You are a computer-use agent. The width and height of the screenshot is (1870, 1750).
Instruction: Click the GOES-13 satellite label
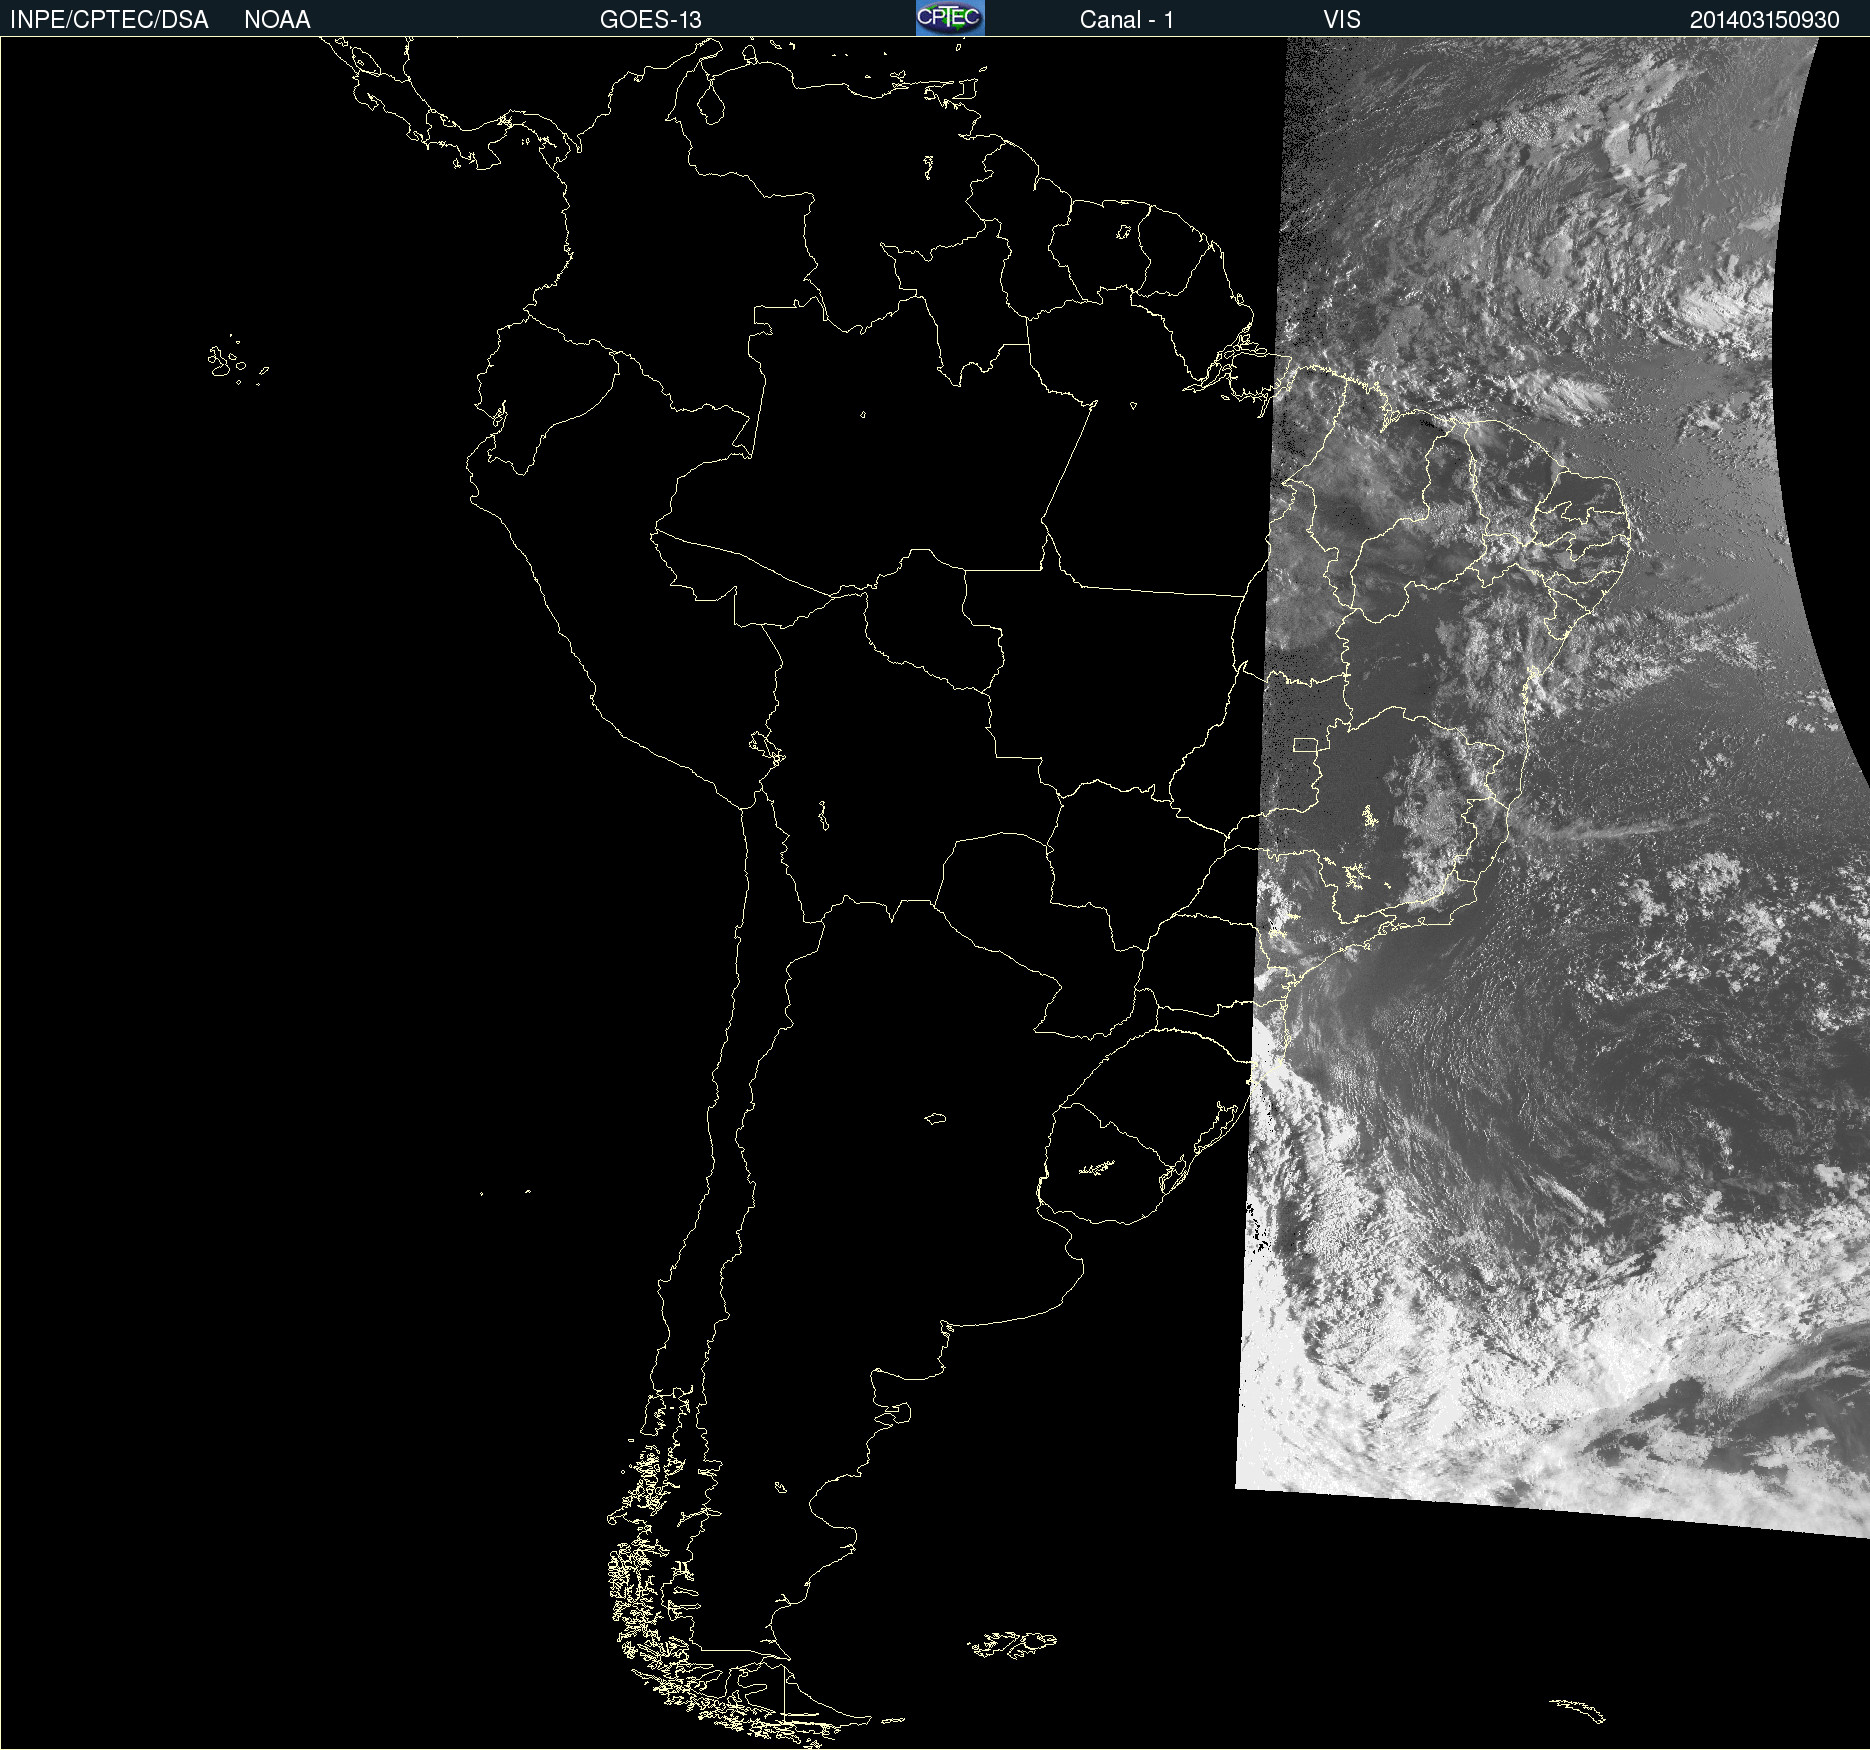[651, 20]
